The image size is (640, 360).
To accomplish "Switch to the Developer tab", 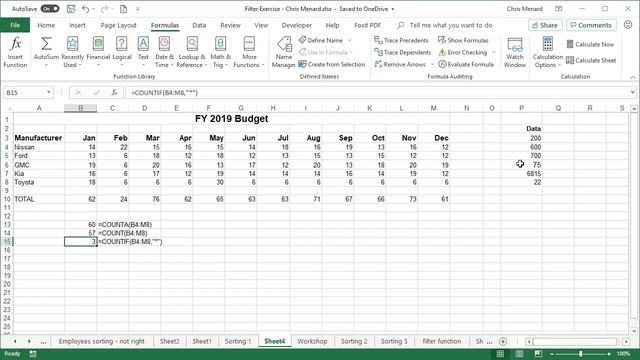I will point(296,25).
